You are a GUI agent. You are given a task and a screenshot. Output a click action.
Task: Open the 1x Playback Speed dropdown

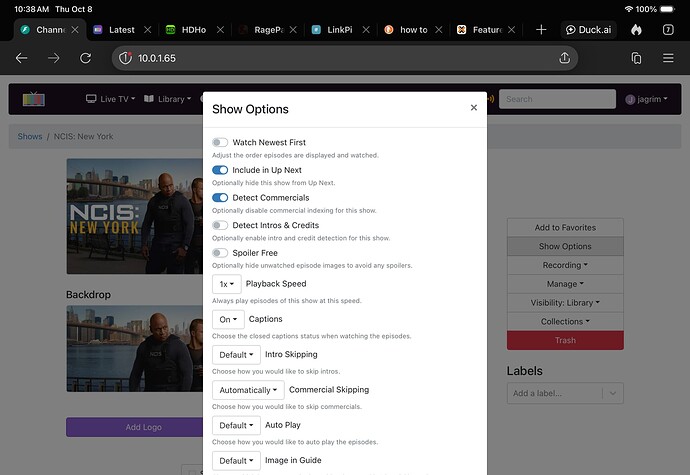pyautogui.click(x=227, y=284)
